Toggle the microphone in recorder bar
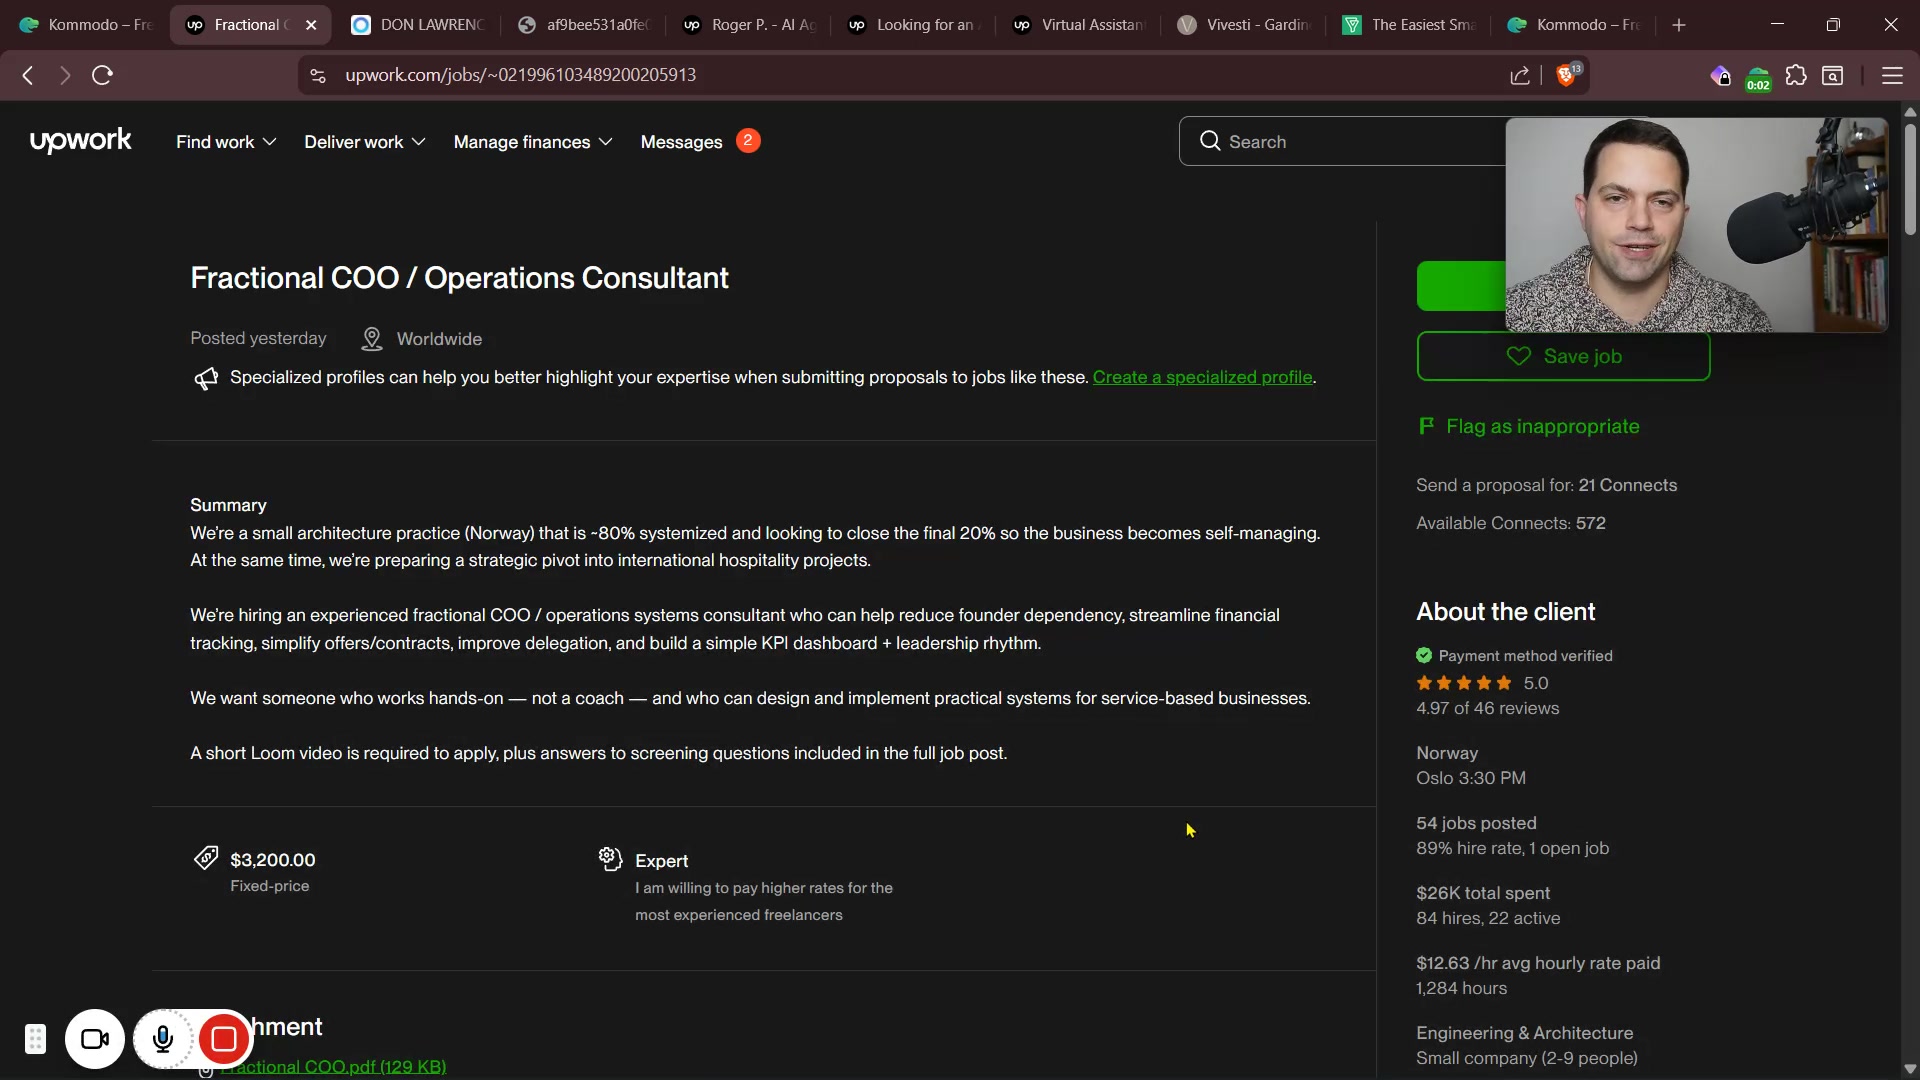Image resolution: width=1920 pixels, height=1080 pixels. tap(163, 1040)
